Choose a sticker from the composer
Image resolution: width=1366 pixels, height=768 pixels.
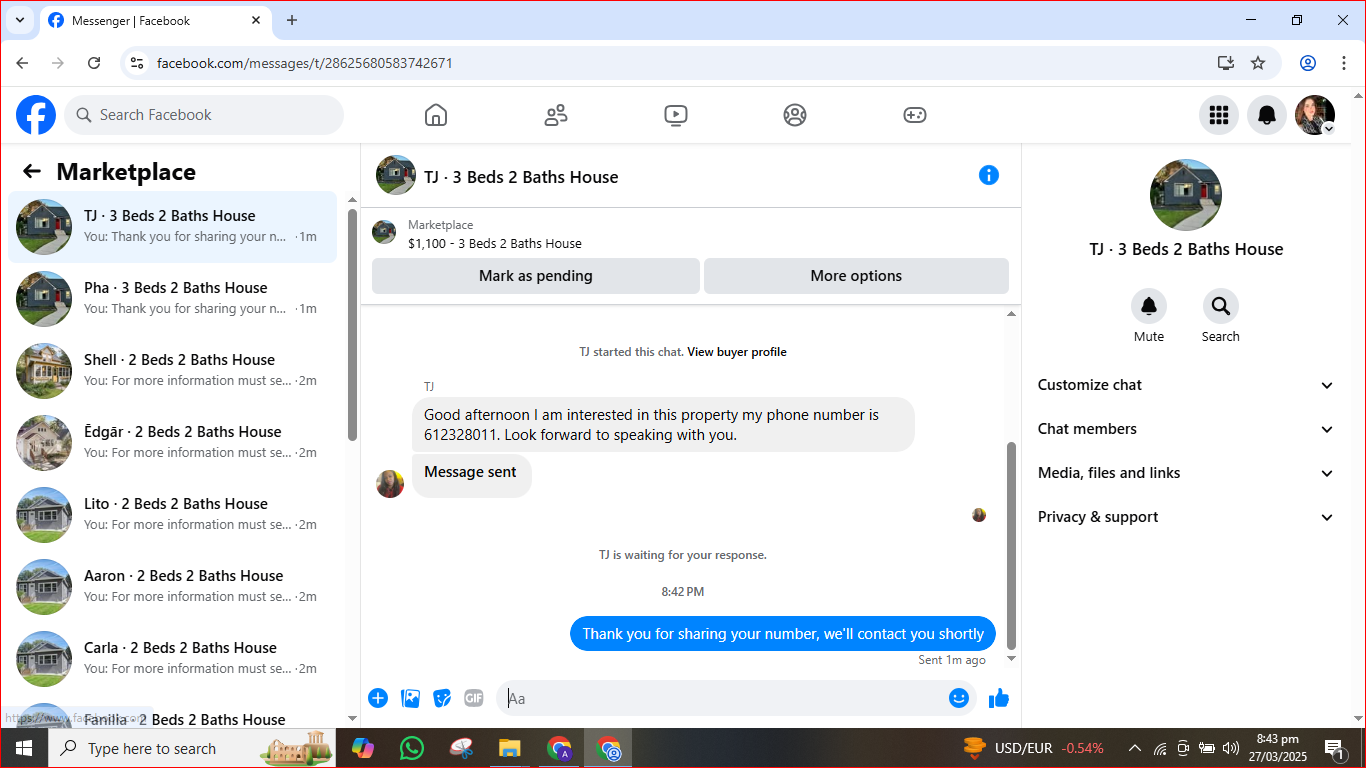(442, 698)
